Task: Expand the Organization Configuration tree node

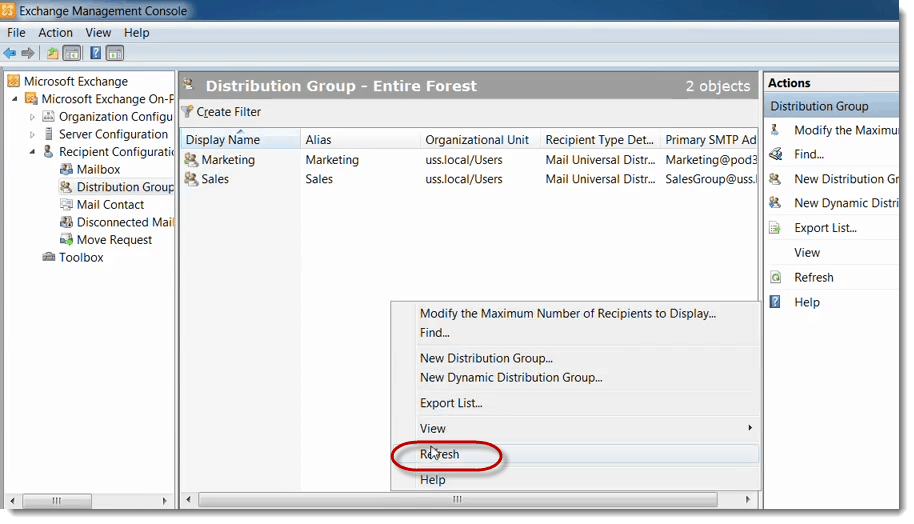Action: click(x=32, y=117)
